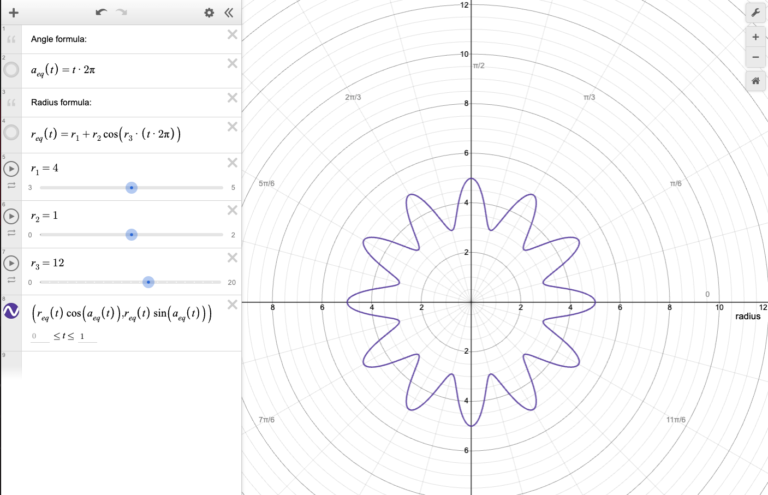
Task: Open the Add Item plus menu
Action: (x=13, y=13)
